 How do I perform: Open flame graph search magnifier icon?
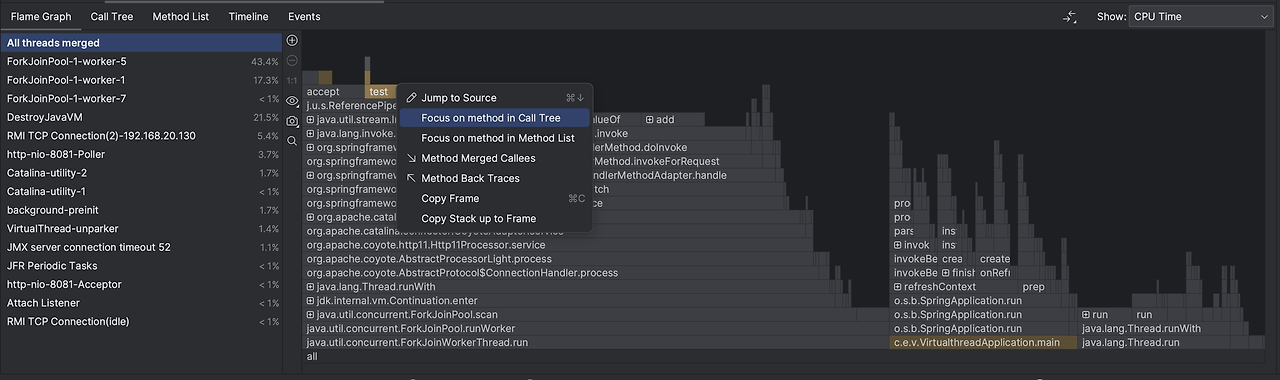pos(292,141)
